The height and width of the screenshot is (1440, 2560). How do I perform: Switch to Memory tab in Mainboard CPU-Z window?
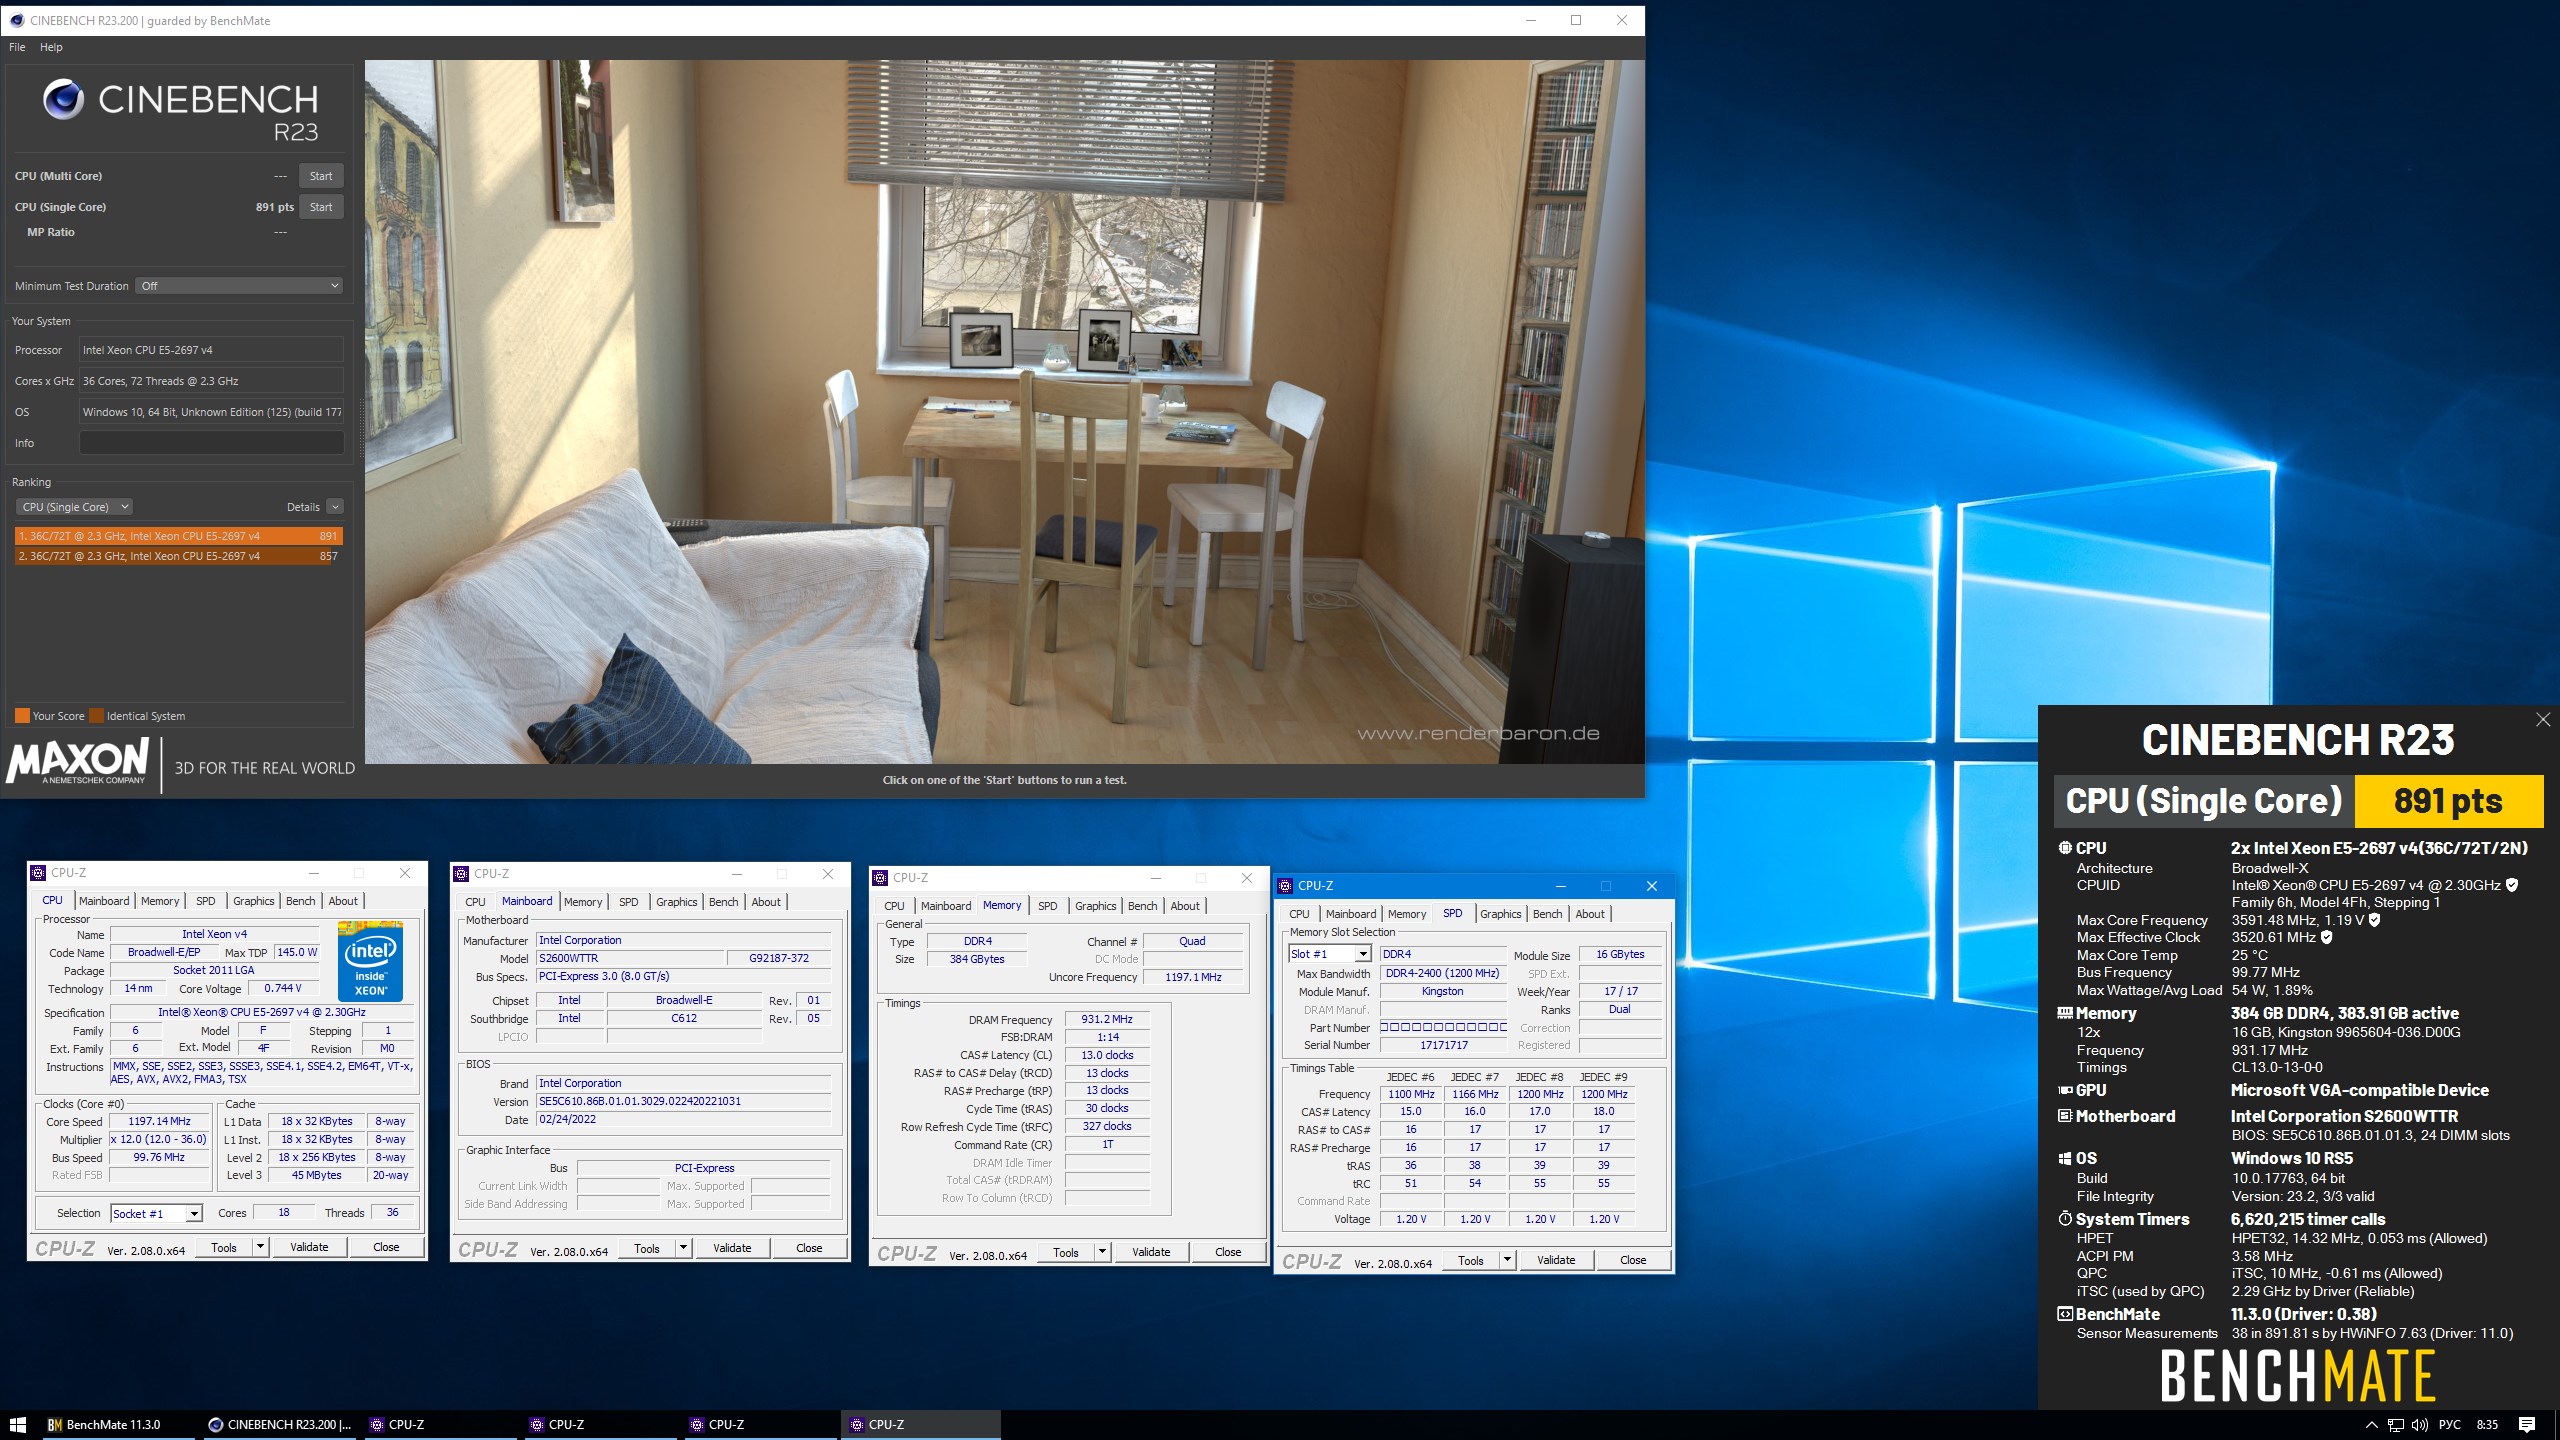click(583, 902)
